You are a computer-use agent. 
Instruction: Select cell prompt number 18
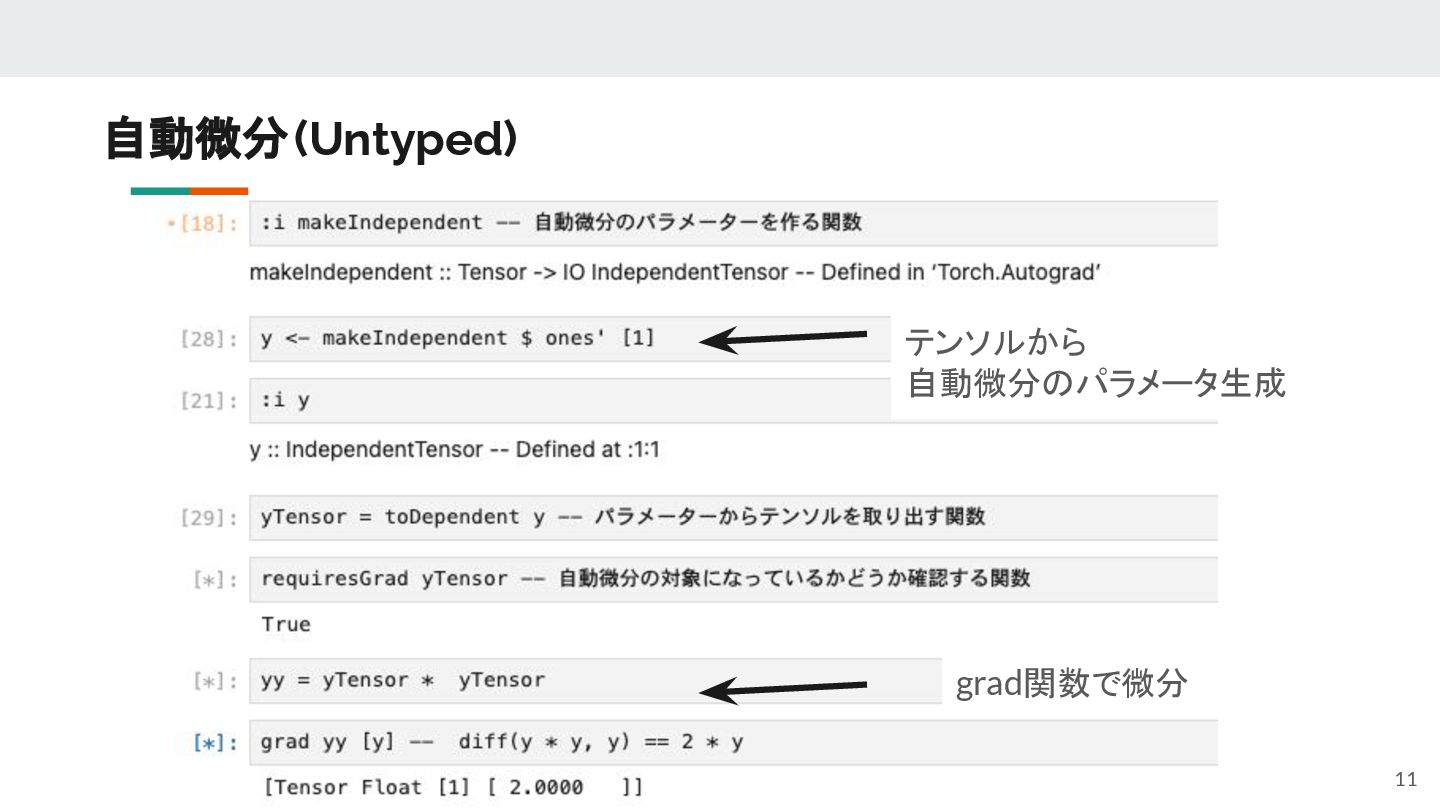pos(204,224)
